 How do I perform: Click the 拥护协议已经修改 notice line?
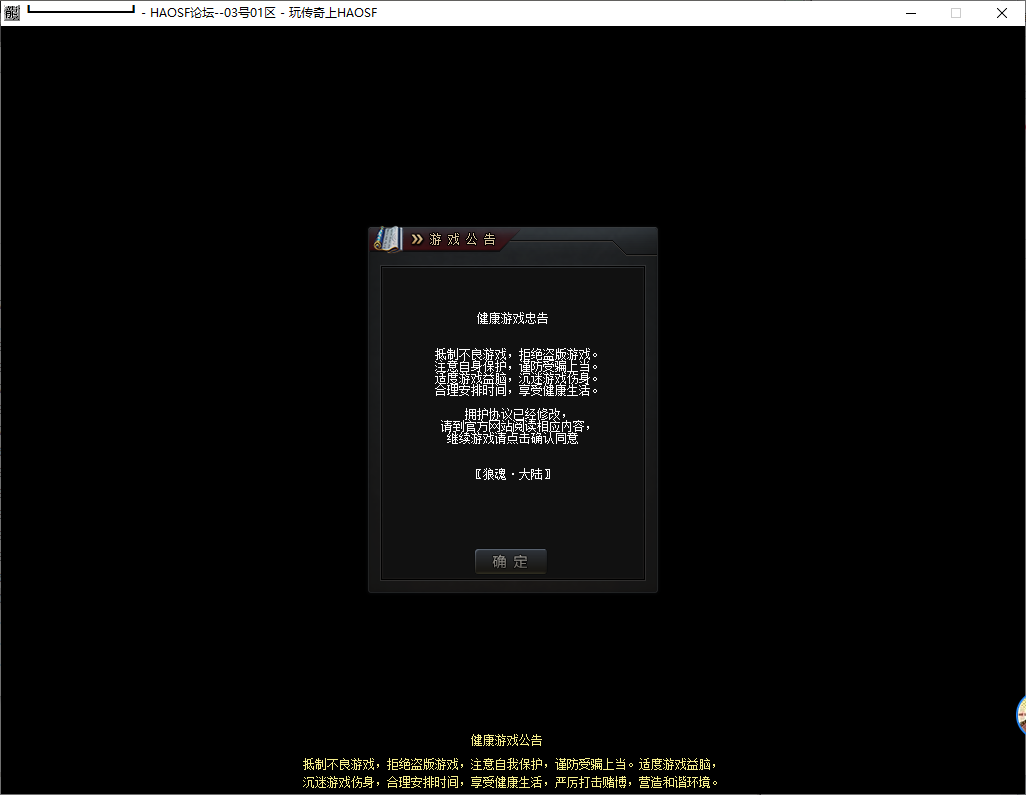tap(515, 414)
